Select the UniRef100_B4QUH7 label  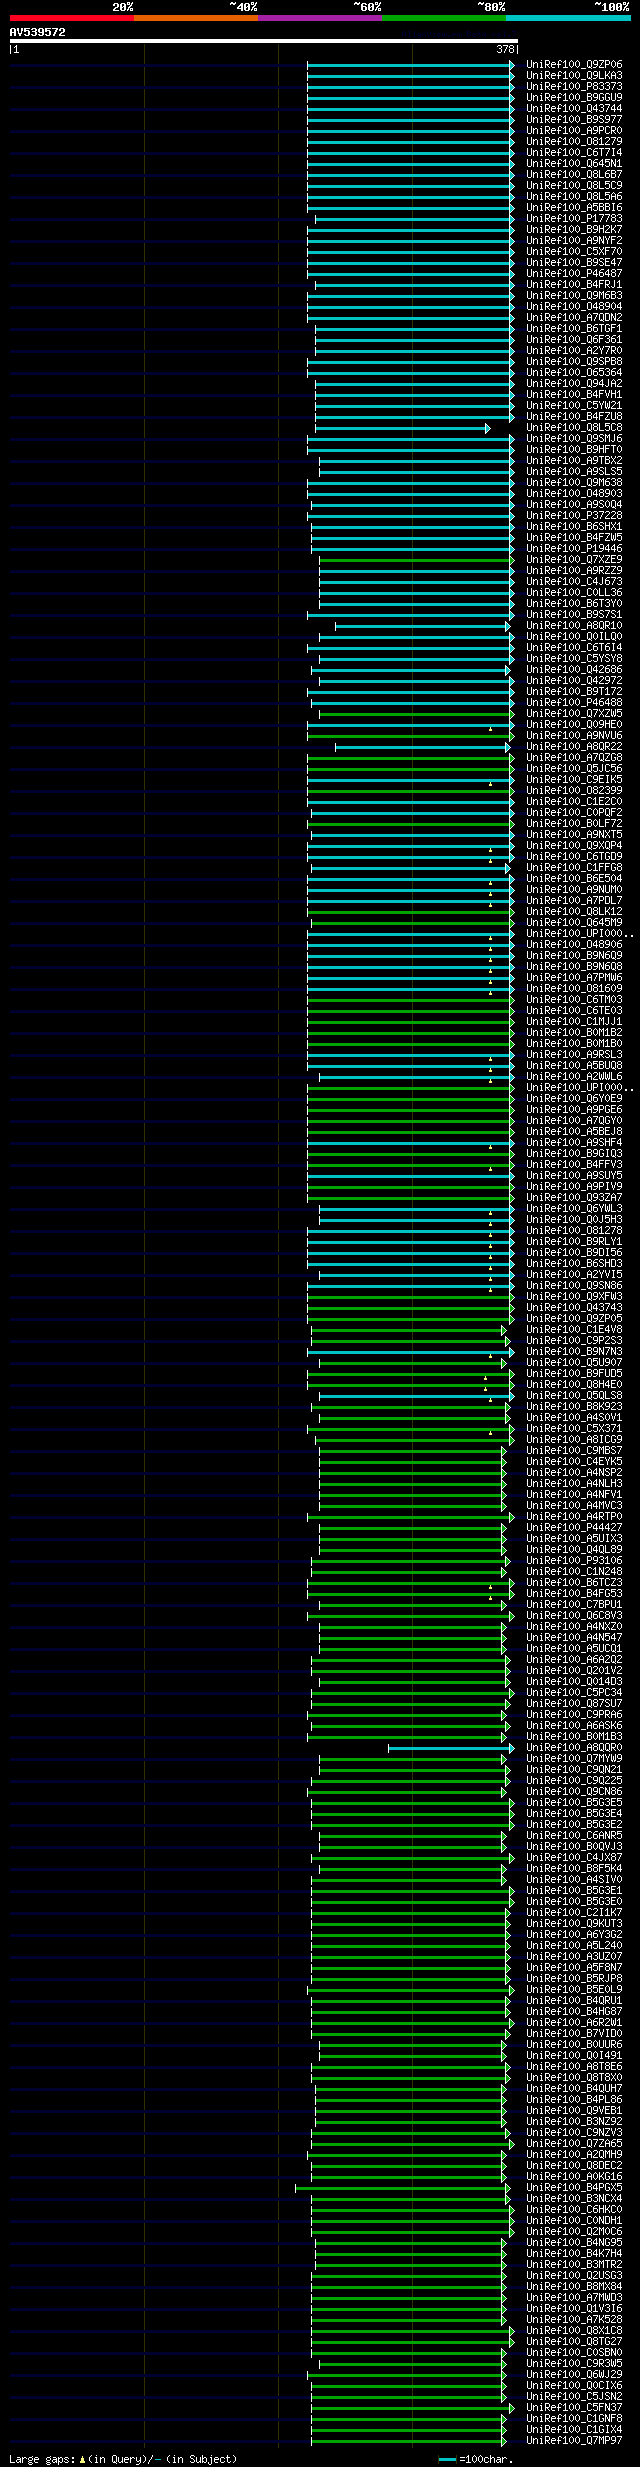[574, 2089]
